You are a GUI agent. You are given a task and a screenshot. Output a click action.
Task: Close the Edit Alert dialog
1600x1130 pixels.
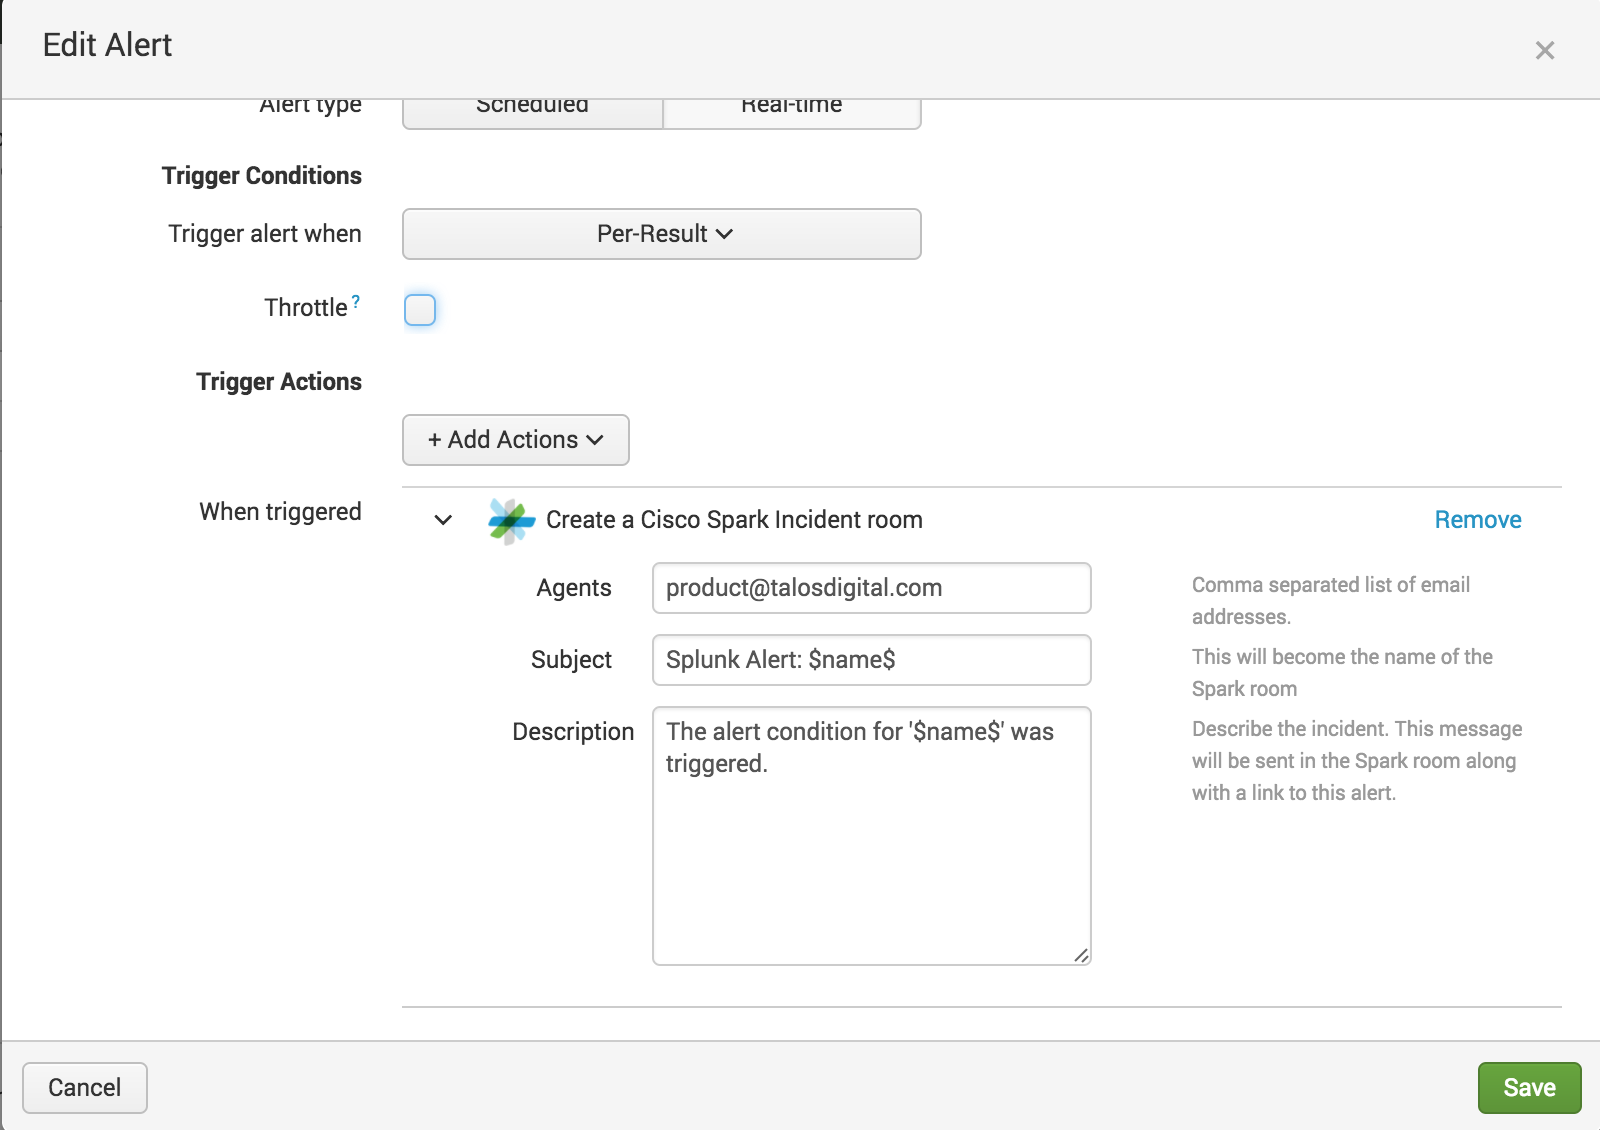pyautogui.click(x=1544, y=50)
